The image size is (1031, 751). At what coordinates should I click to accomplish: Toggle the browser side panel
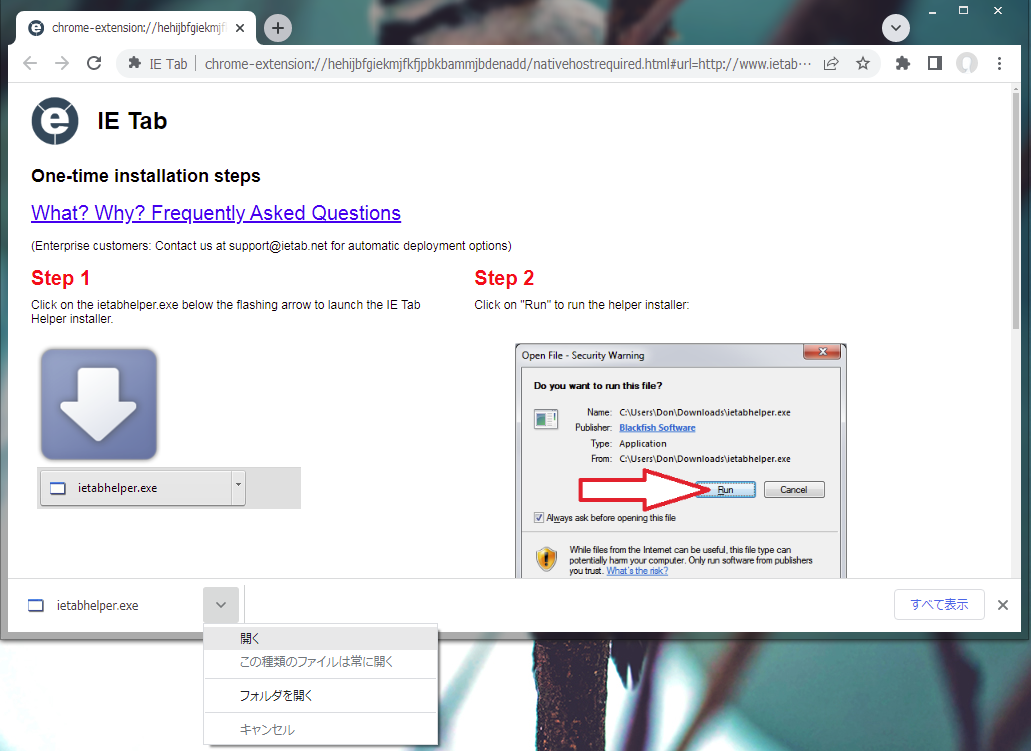click(x=934, y=63)
